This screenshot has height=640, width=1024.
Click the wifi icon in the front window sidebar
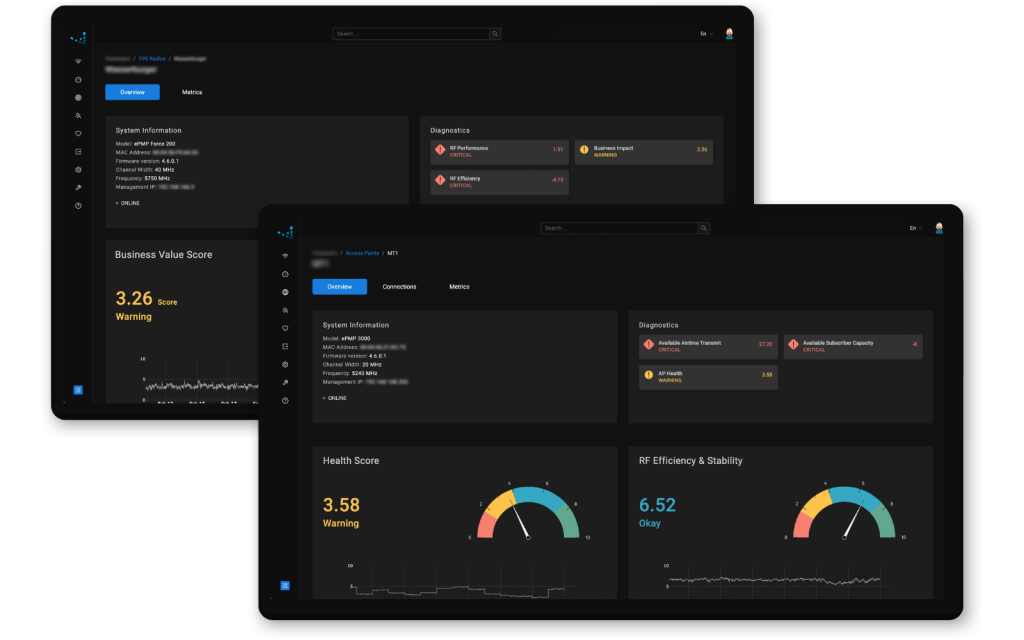pyautogui.click(x=285, y=256)
